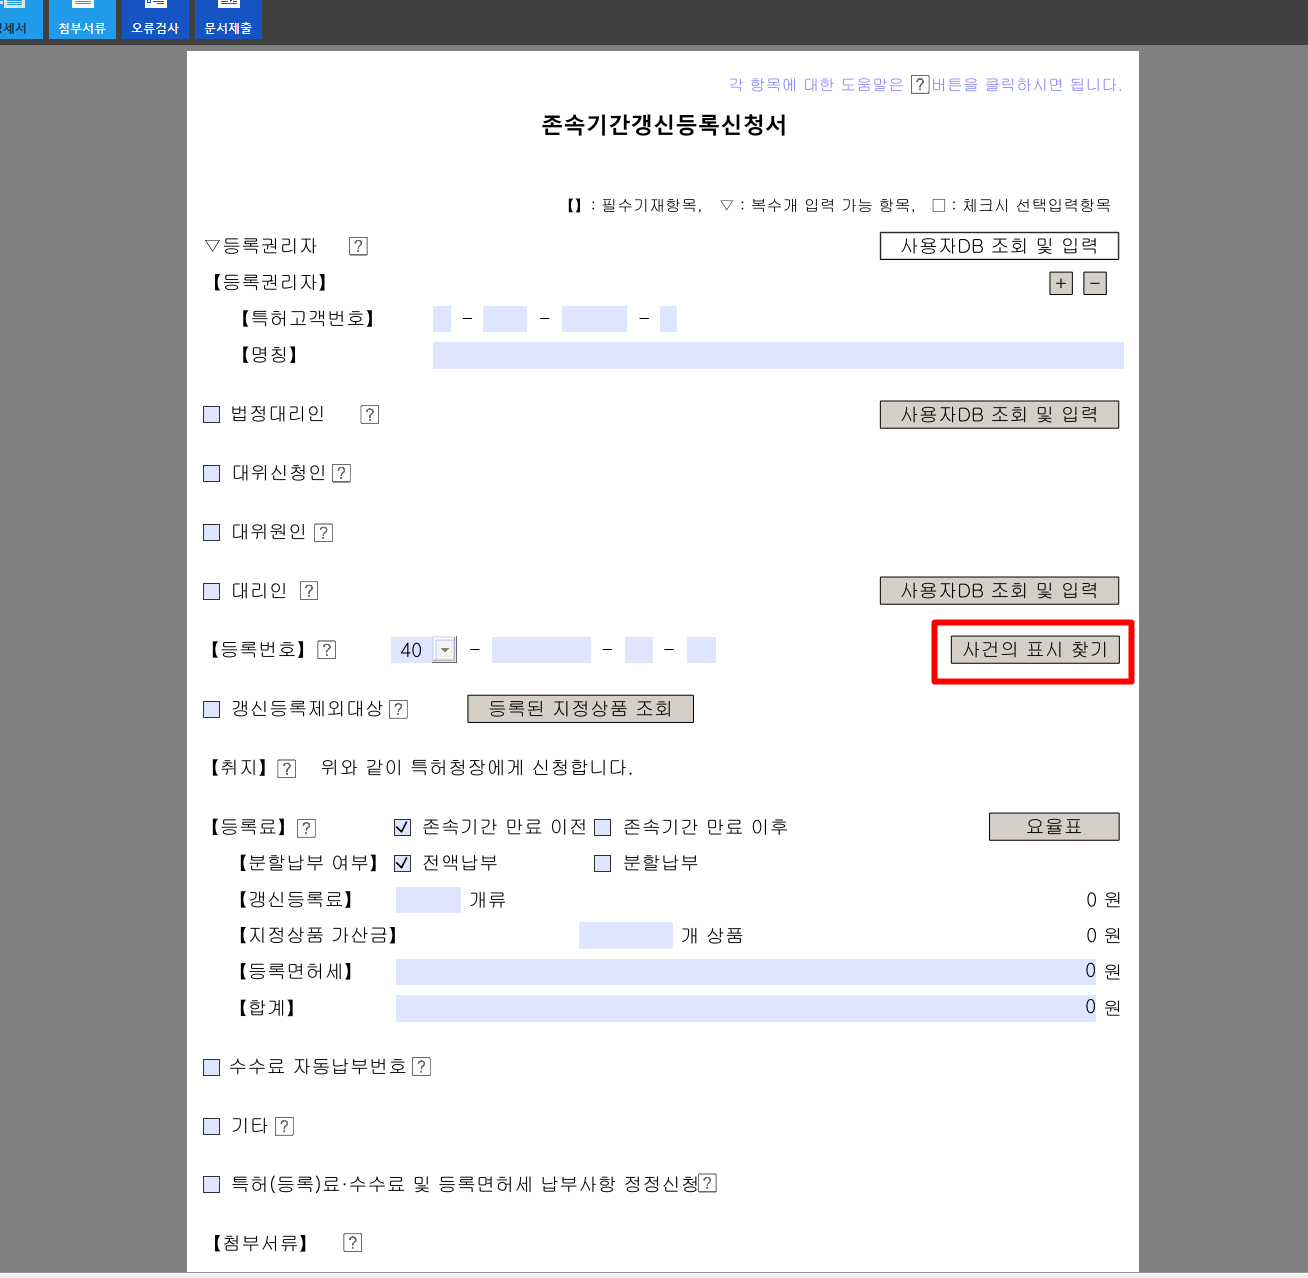Image resolution: width=1308 pixels, height=1278 pixels.
Task: Click 사용자DB 조회 및 입력 for 대리인
Action: 999,591
